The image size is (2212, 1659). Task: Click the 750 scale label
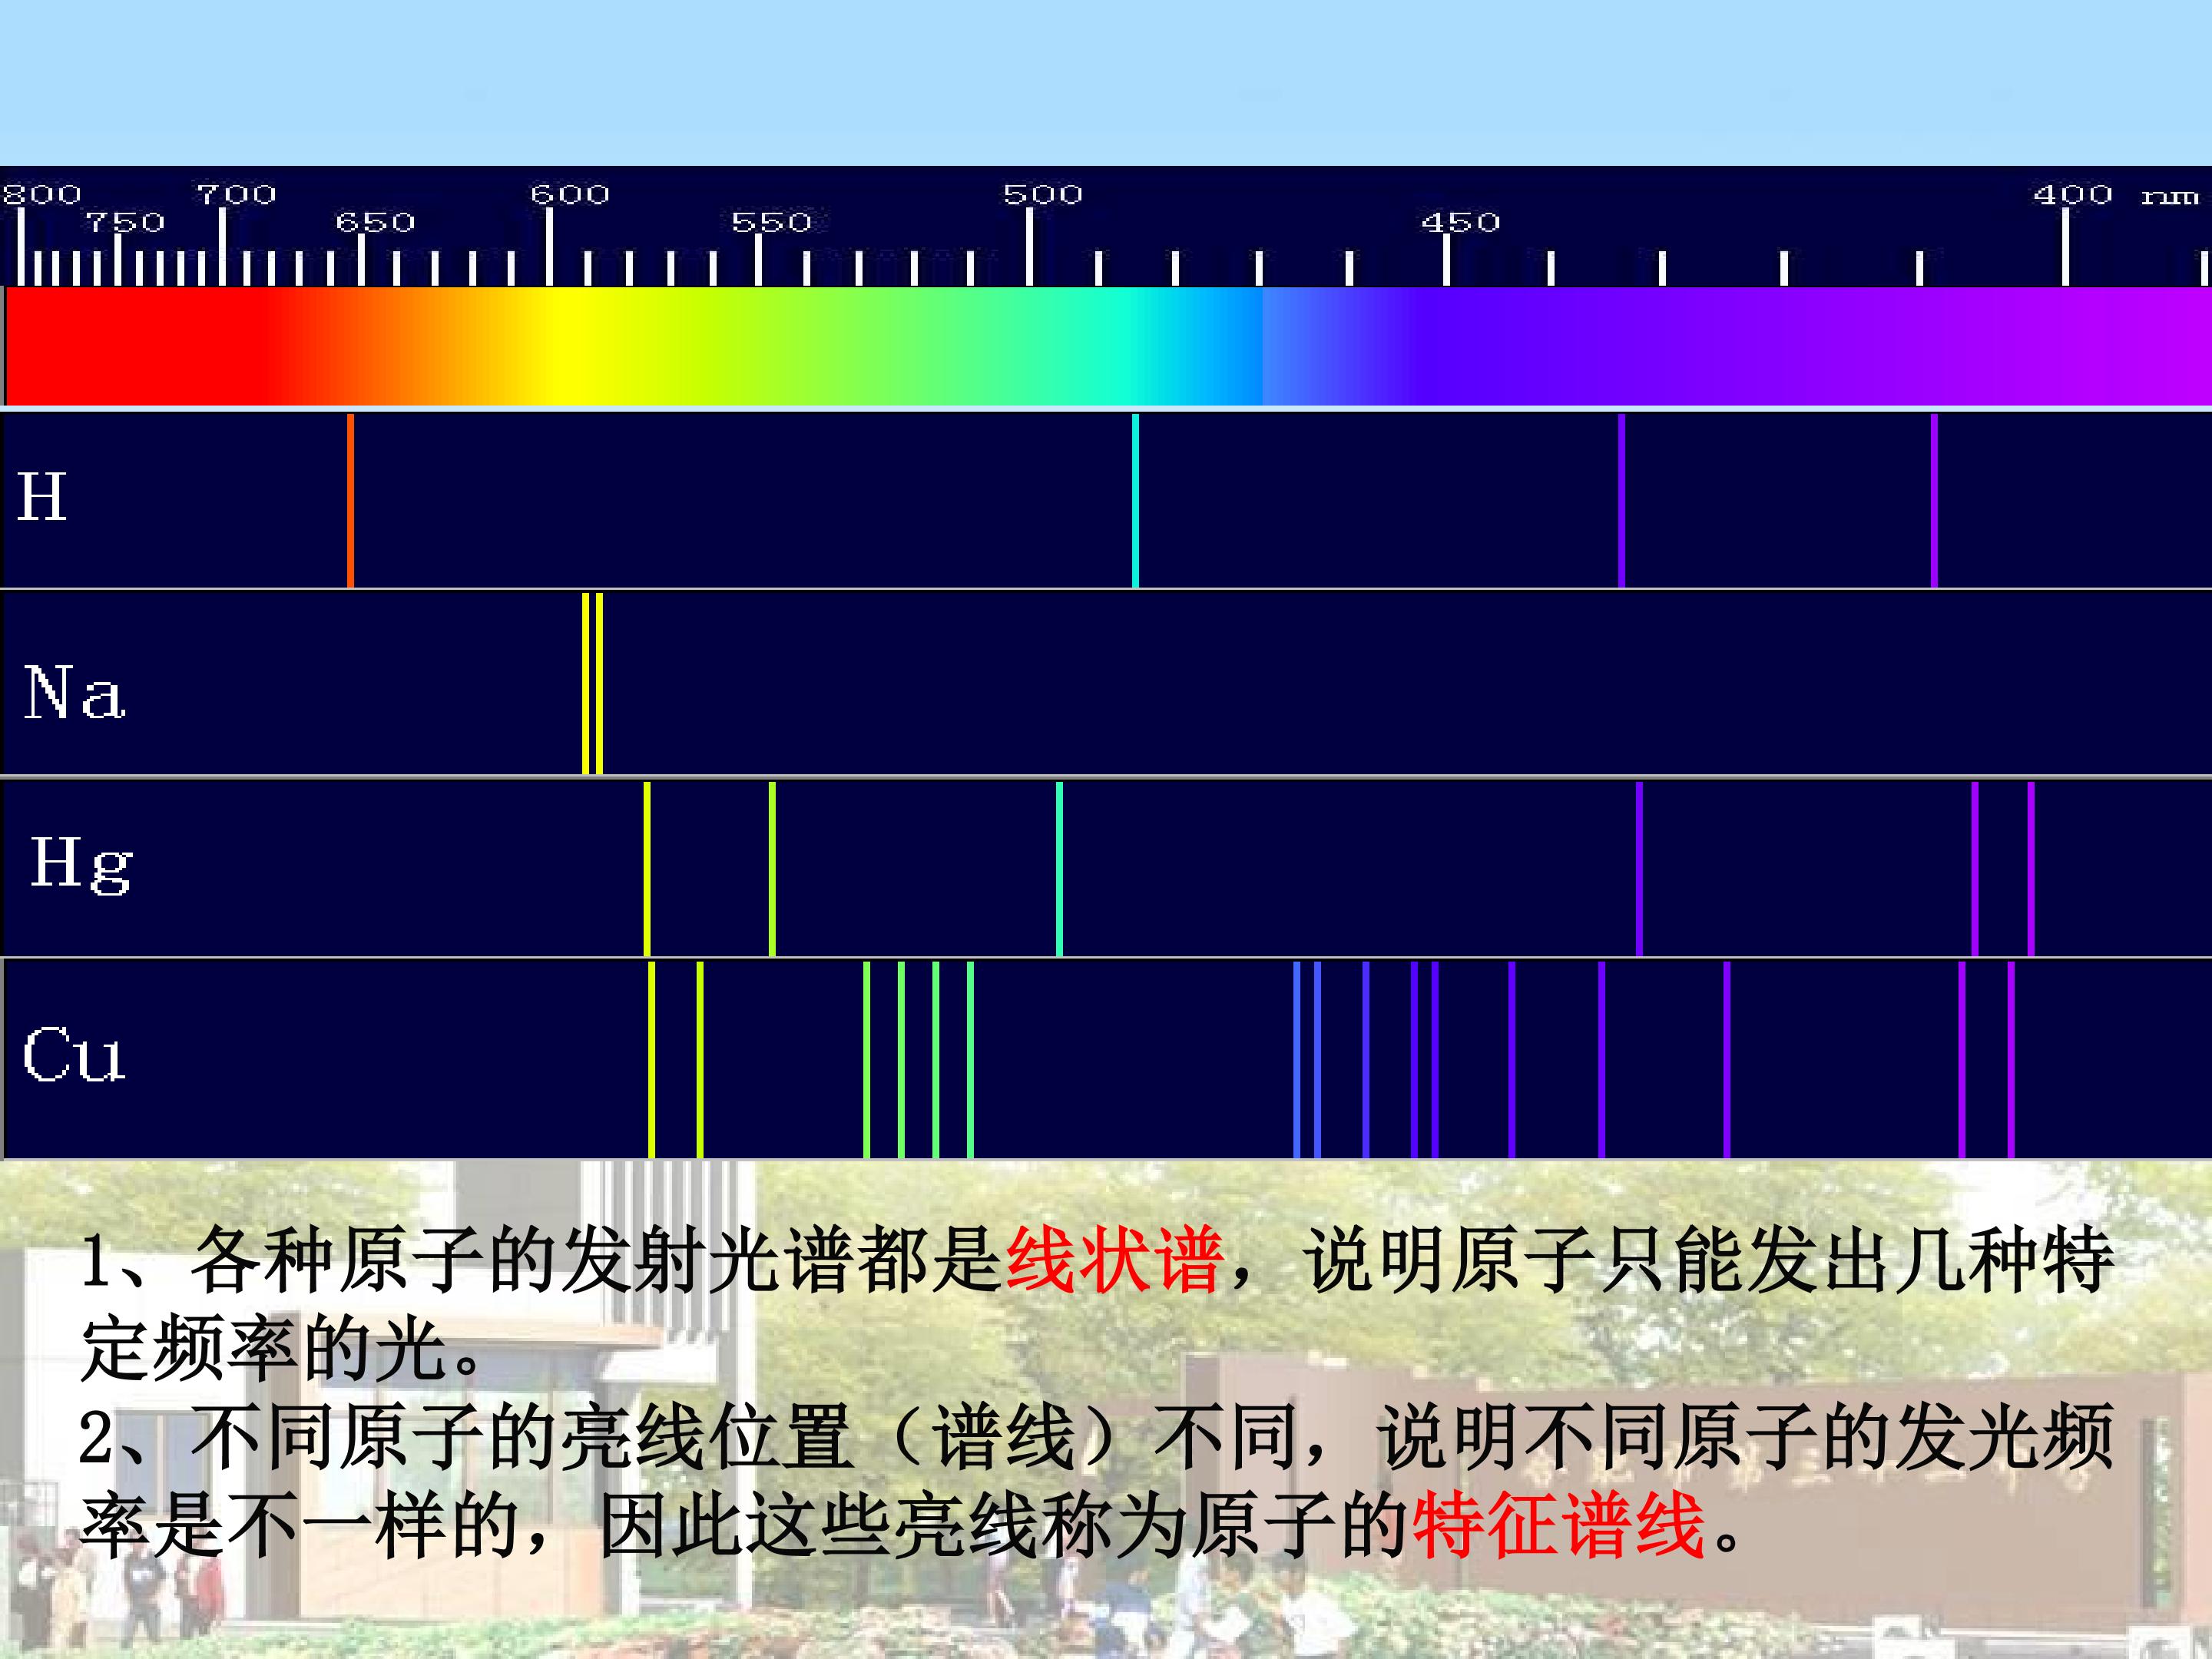125,222
